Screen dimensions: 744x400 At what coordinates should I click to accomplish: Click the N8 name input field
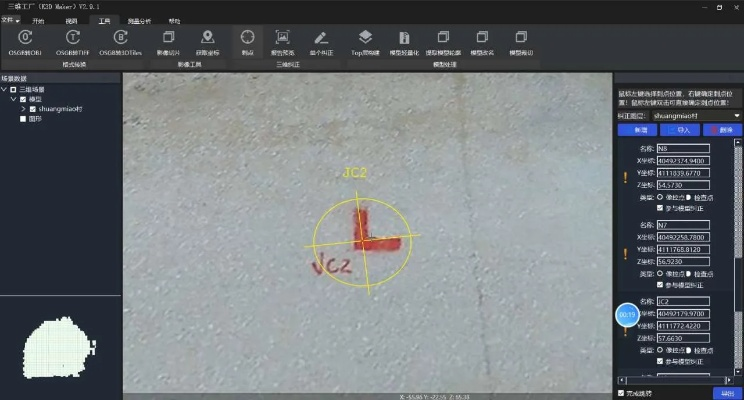(x=681, y=148)
